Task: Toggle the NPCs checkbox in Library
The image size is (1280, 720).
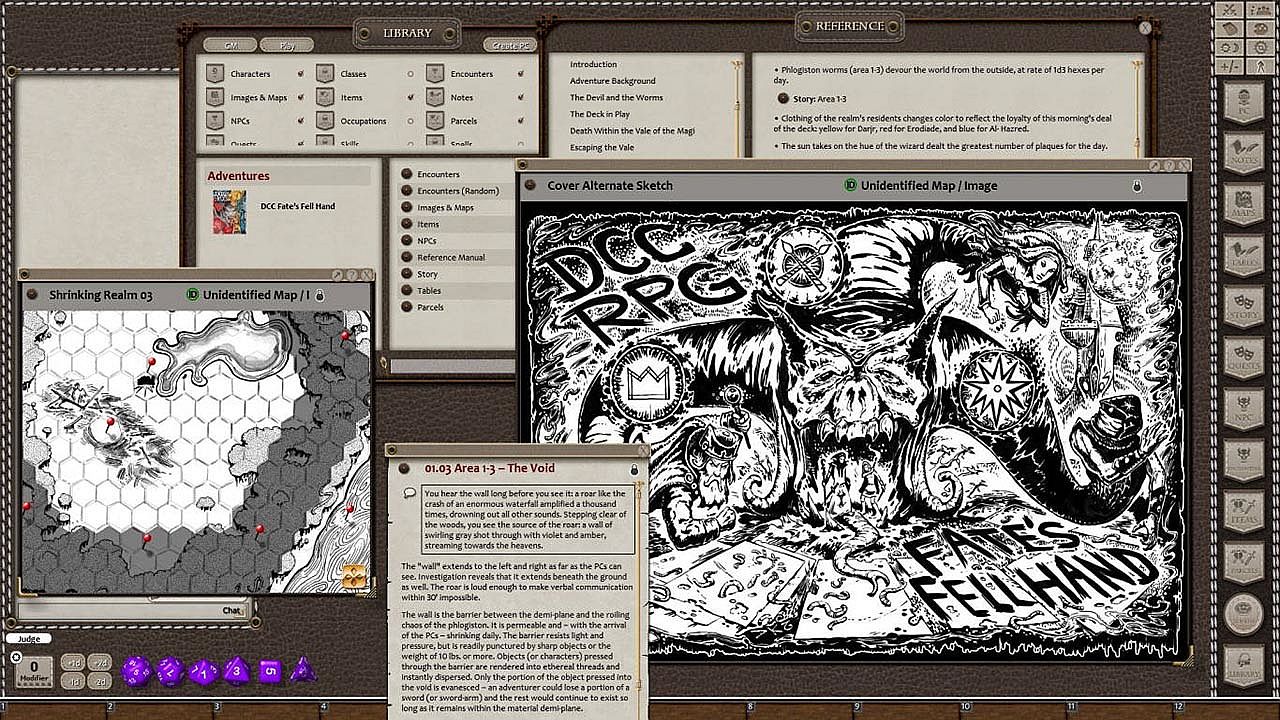Action: point(300,121)
